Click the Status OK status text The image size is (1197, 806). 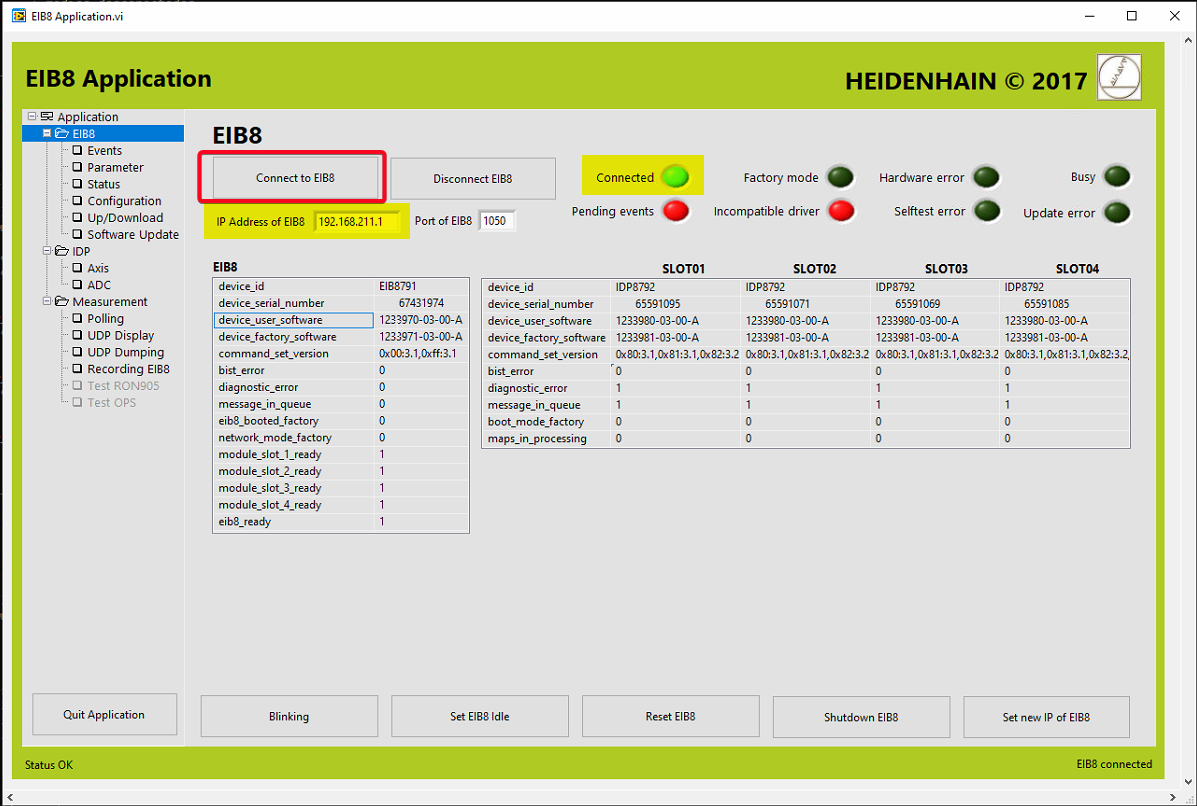pyautogui.click(x=49, y=765)
